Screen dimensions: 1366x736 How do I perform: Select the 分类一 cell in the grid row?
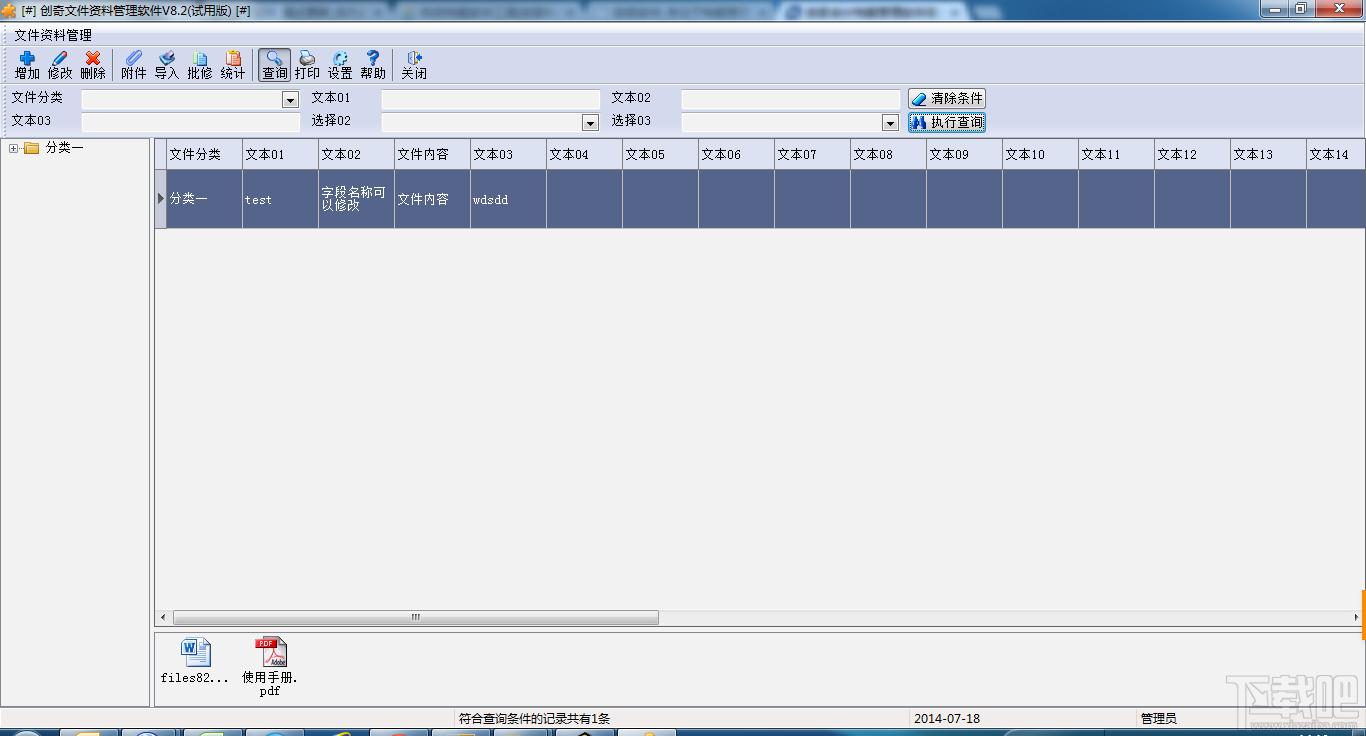pos(204,199)
